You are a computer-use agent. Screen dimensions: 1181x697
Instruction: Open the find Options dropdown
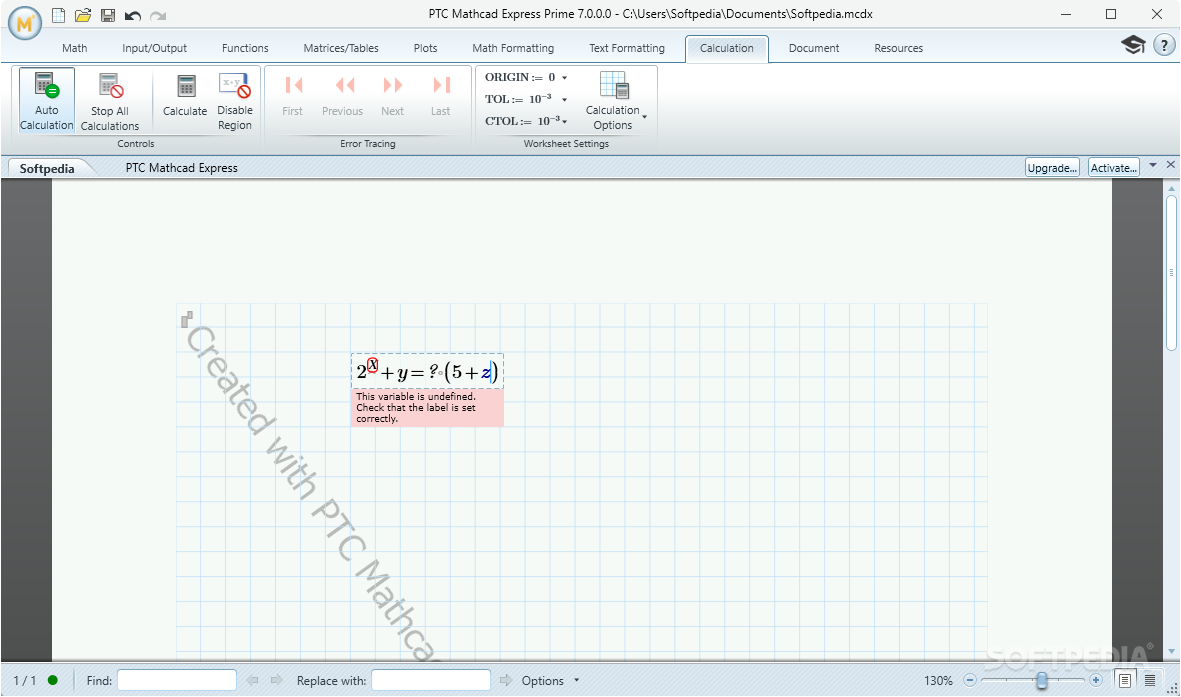[x=551, y=680]
